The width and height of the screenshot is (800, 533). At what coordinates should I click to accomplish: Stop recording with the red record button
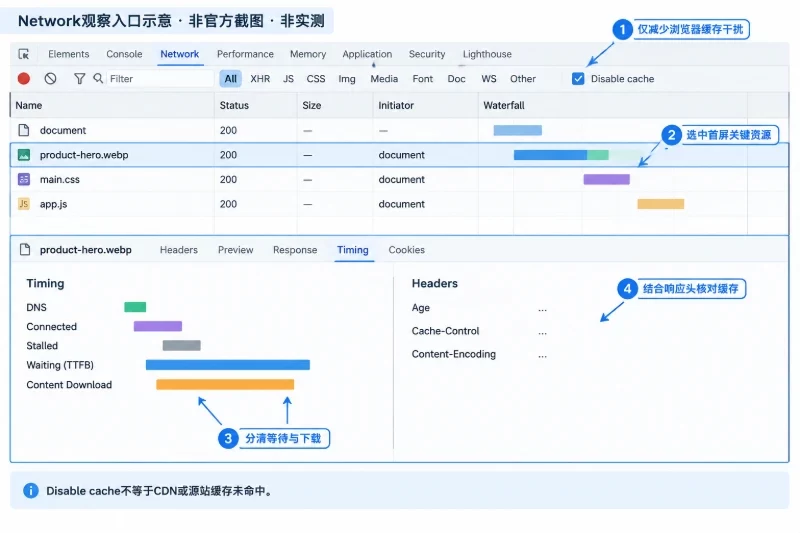[23, 79]
